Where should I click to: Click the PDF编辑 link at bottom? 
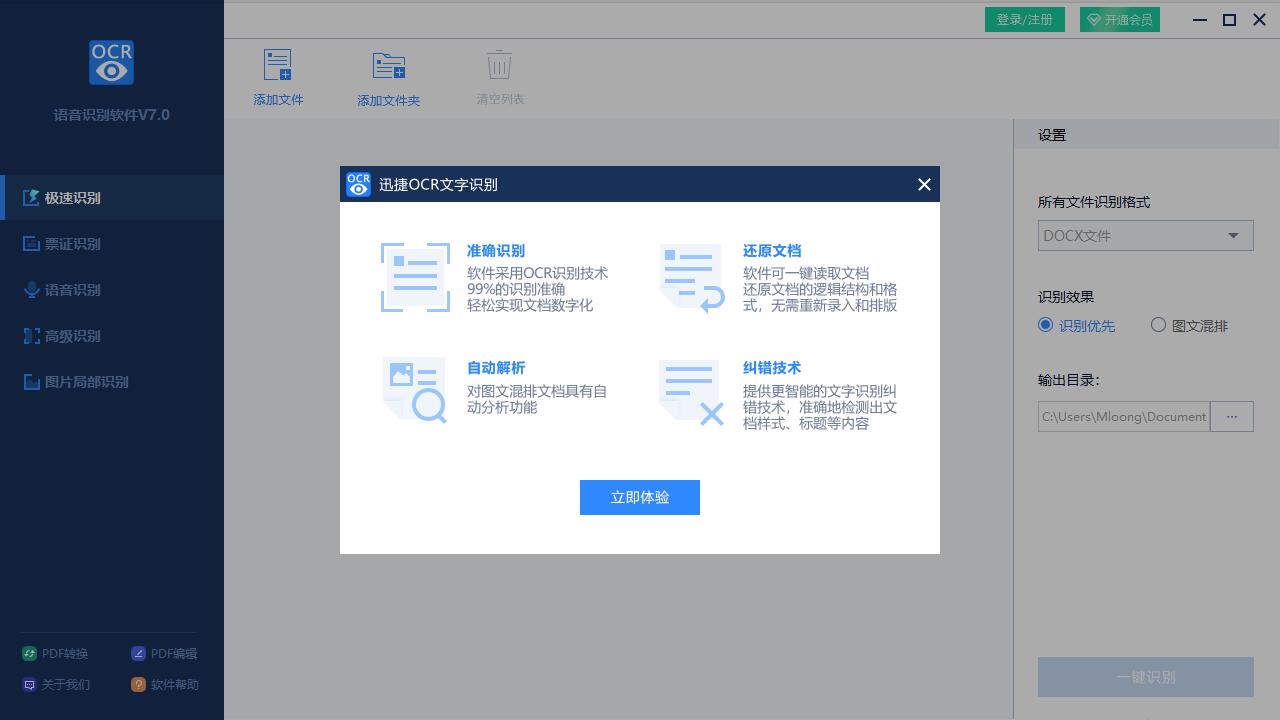(x=164, y=654)
